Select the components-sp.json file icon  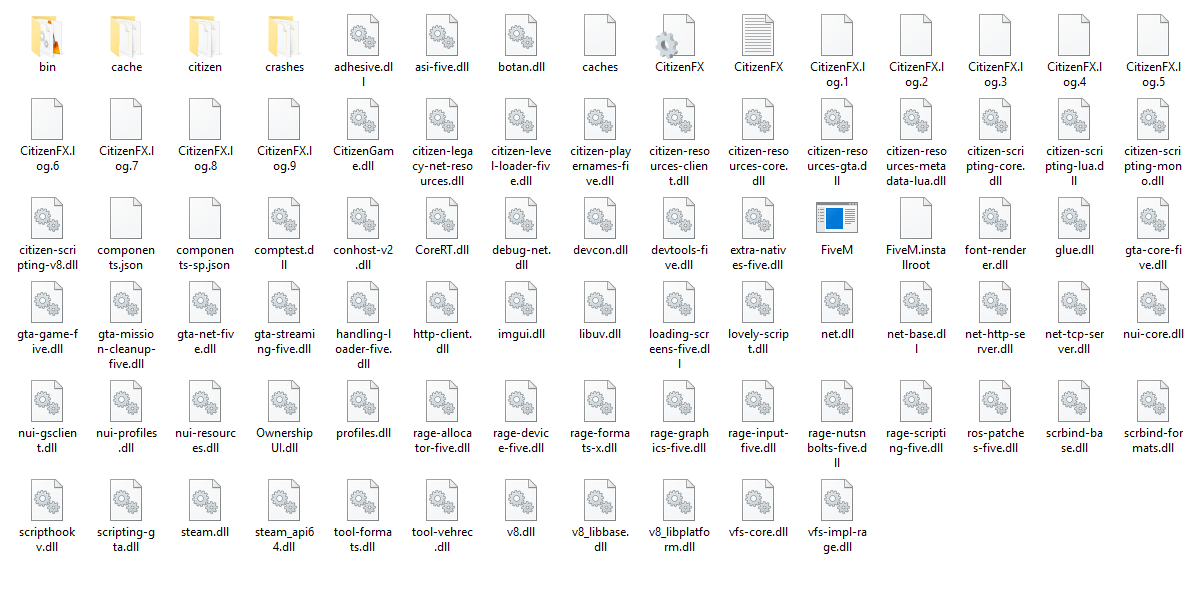pyautogui.click(x=206, y=218)
